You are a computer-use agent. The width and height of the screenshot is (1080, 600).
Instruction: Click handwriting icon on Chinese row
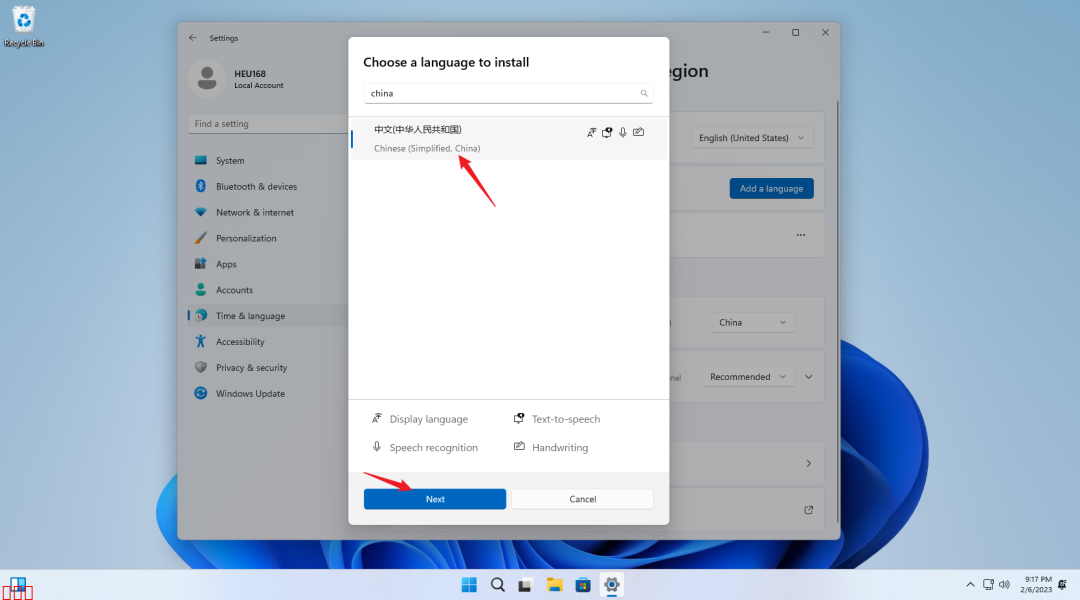click(x=638, y=132)
